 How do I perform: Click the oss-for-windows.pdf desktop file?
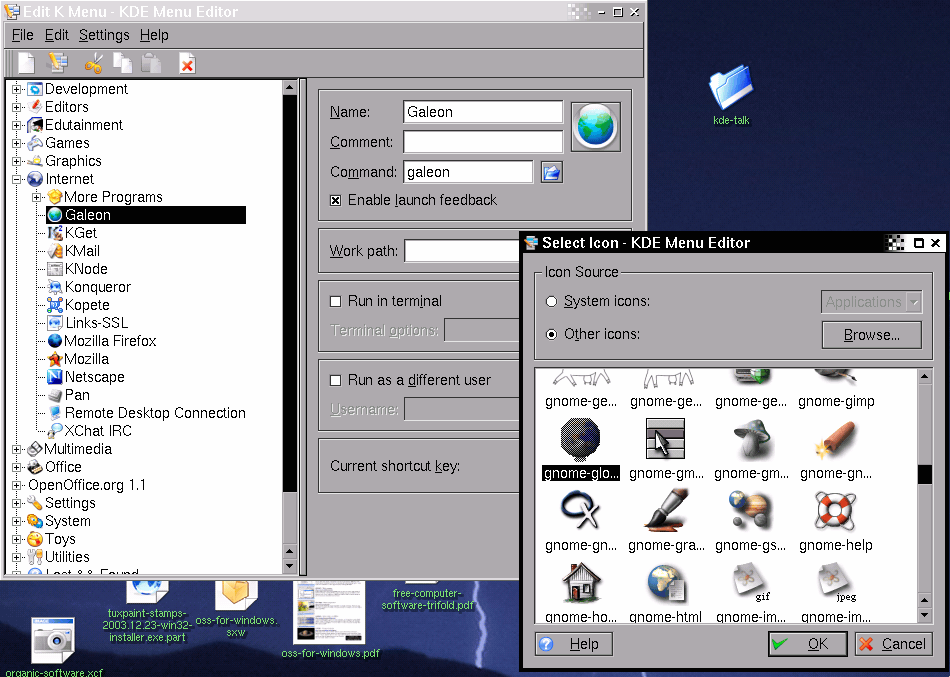(330, 619)
